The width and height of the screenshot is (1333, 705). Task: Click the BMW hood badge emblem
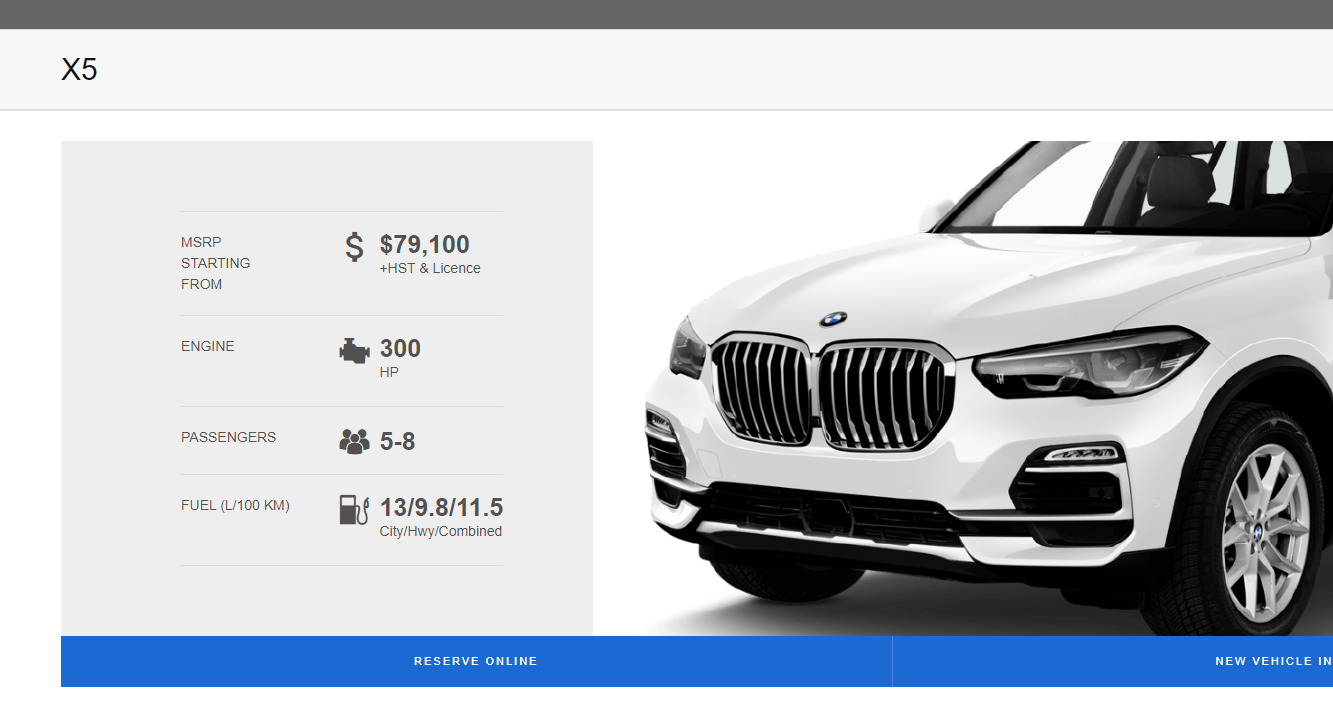[x=833, y=319]
